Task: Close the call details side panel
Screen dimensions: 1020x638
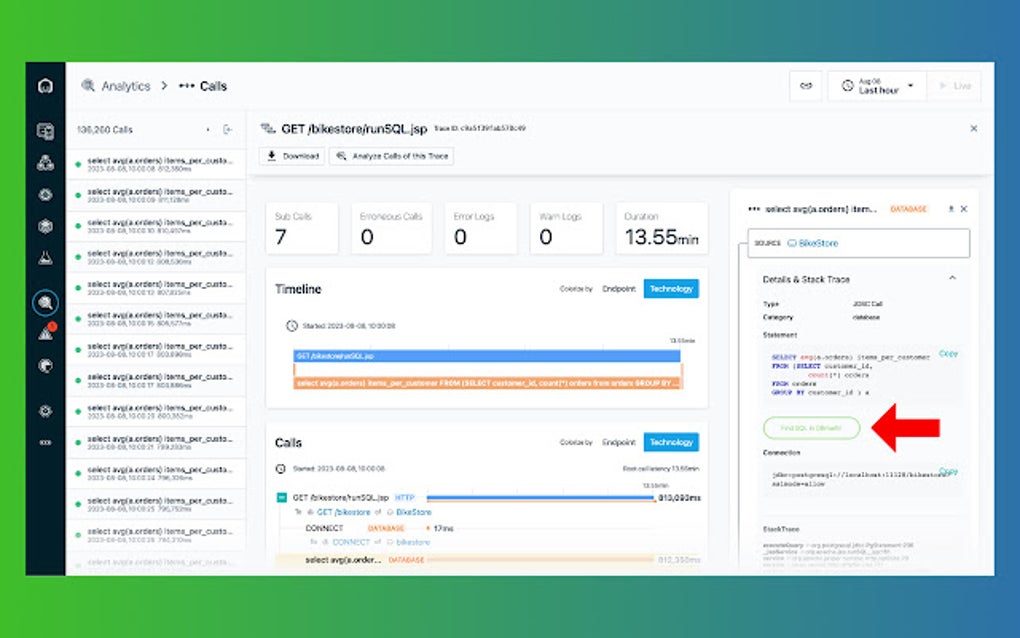Action: click(964, 209)
